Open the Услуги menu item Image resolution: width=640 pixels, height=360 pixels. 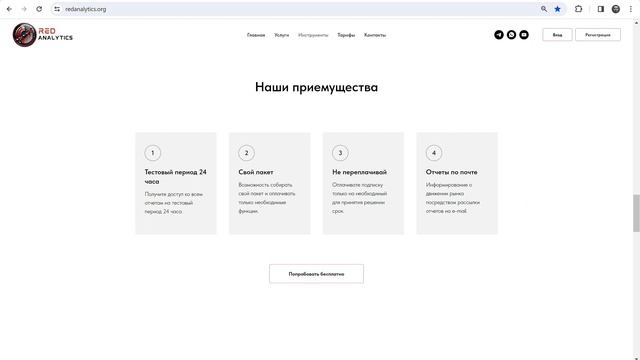[282, 35]
